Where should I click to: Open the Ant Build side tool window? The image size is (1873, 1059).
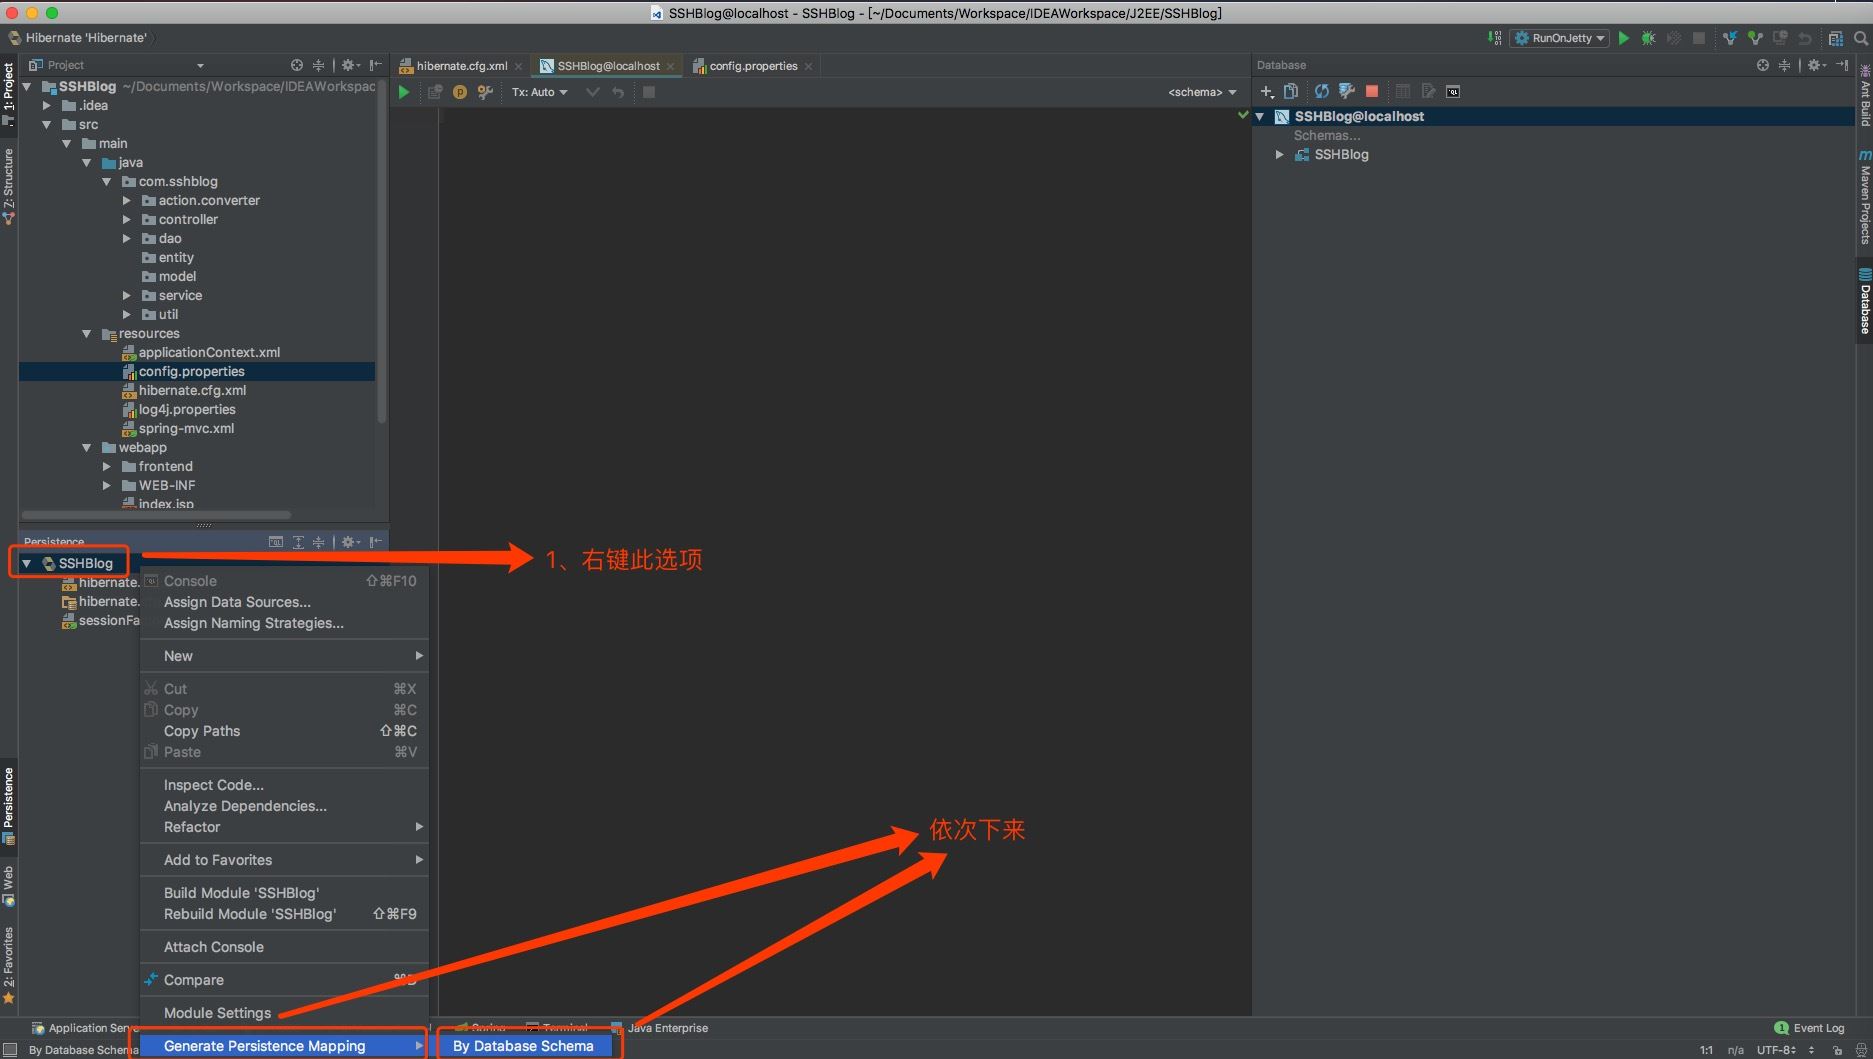pyautogui.click(x=1864, y=97)
